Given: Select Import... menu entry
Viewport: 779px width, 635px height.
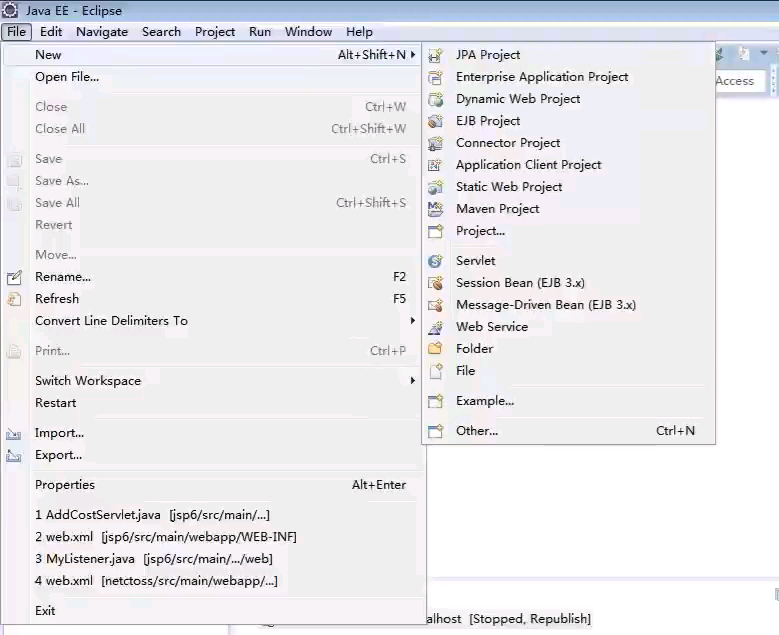Looking at the screenshot, I should click(x=213, y=433).
